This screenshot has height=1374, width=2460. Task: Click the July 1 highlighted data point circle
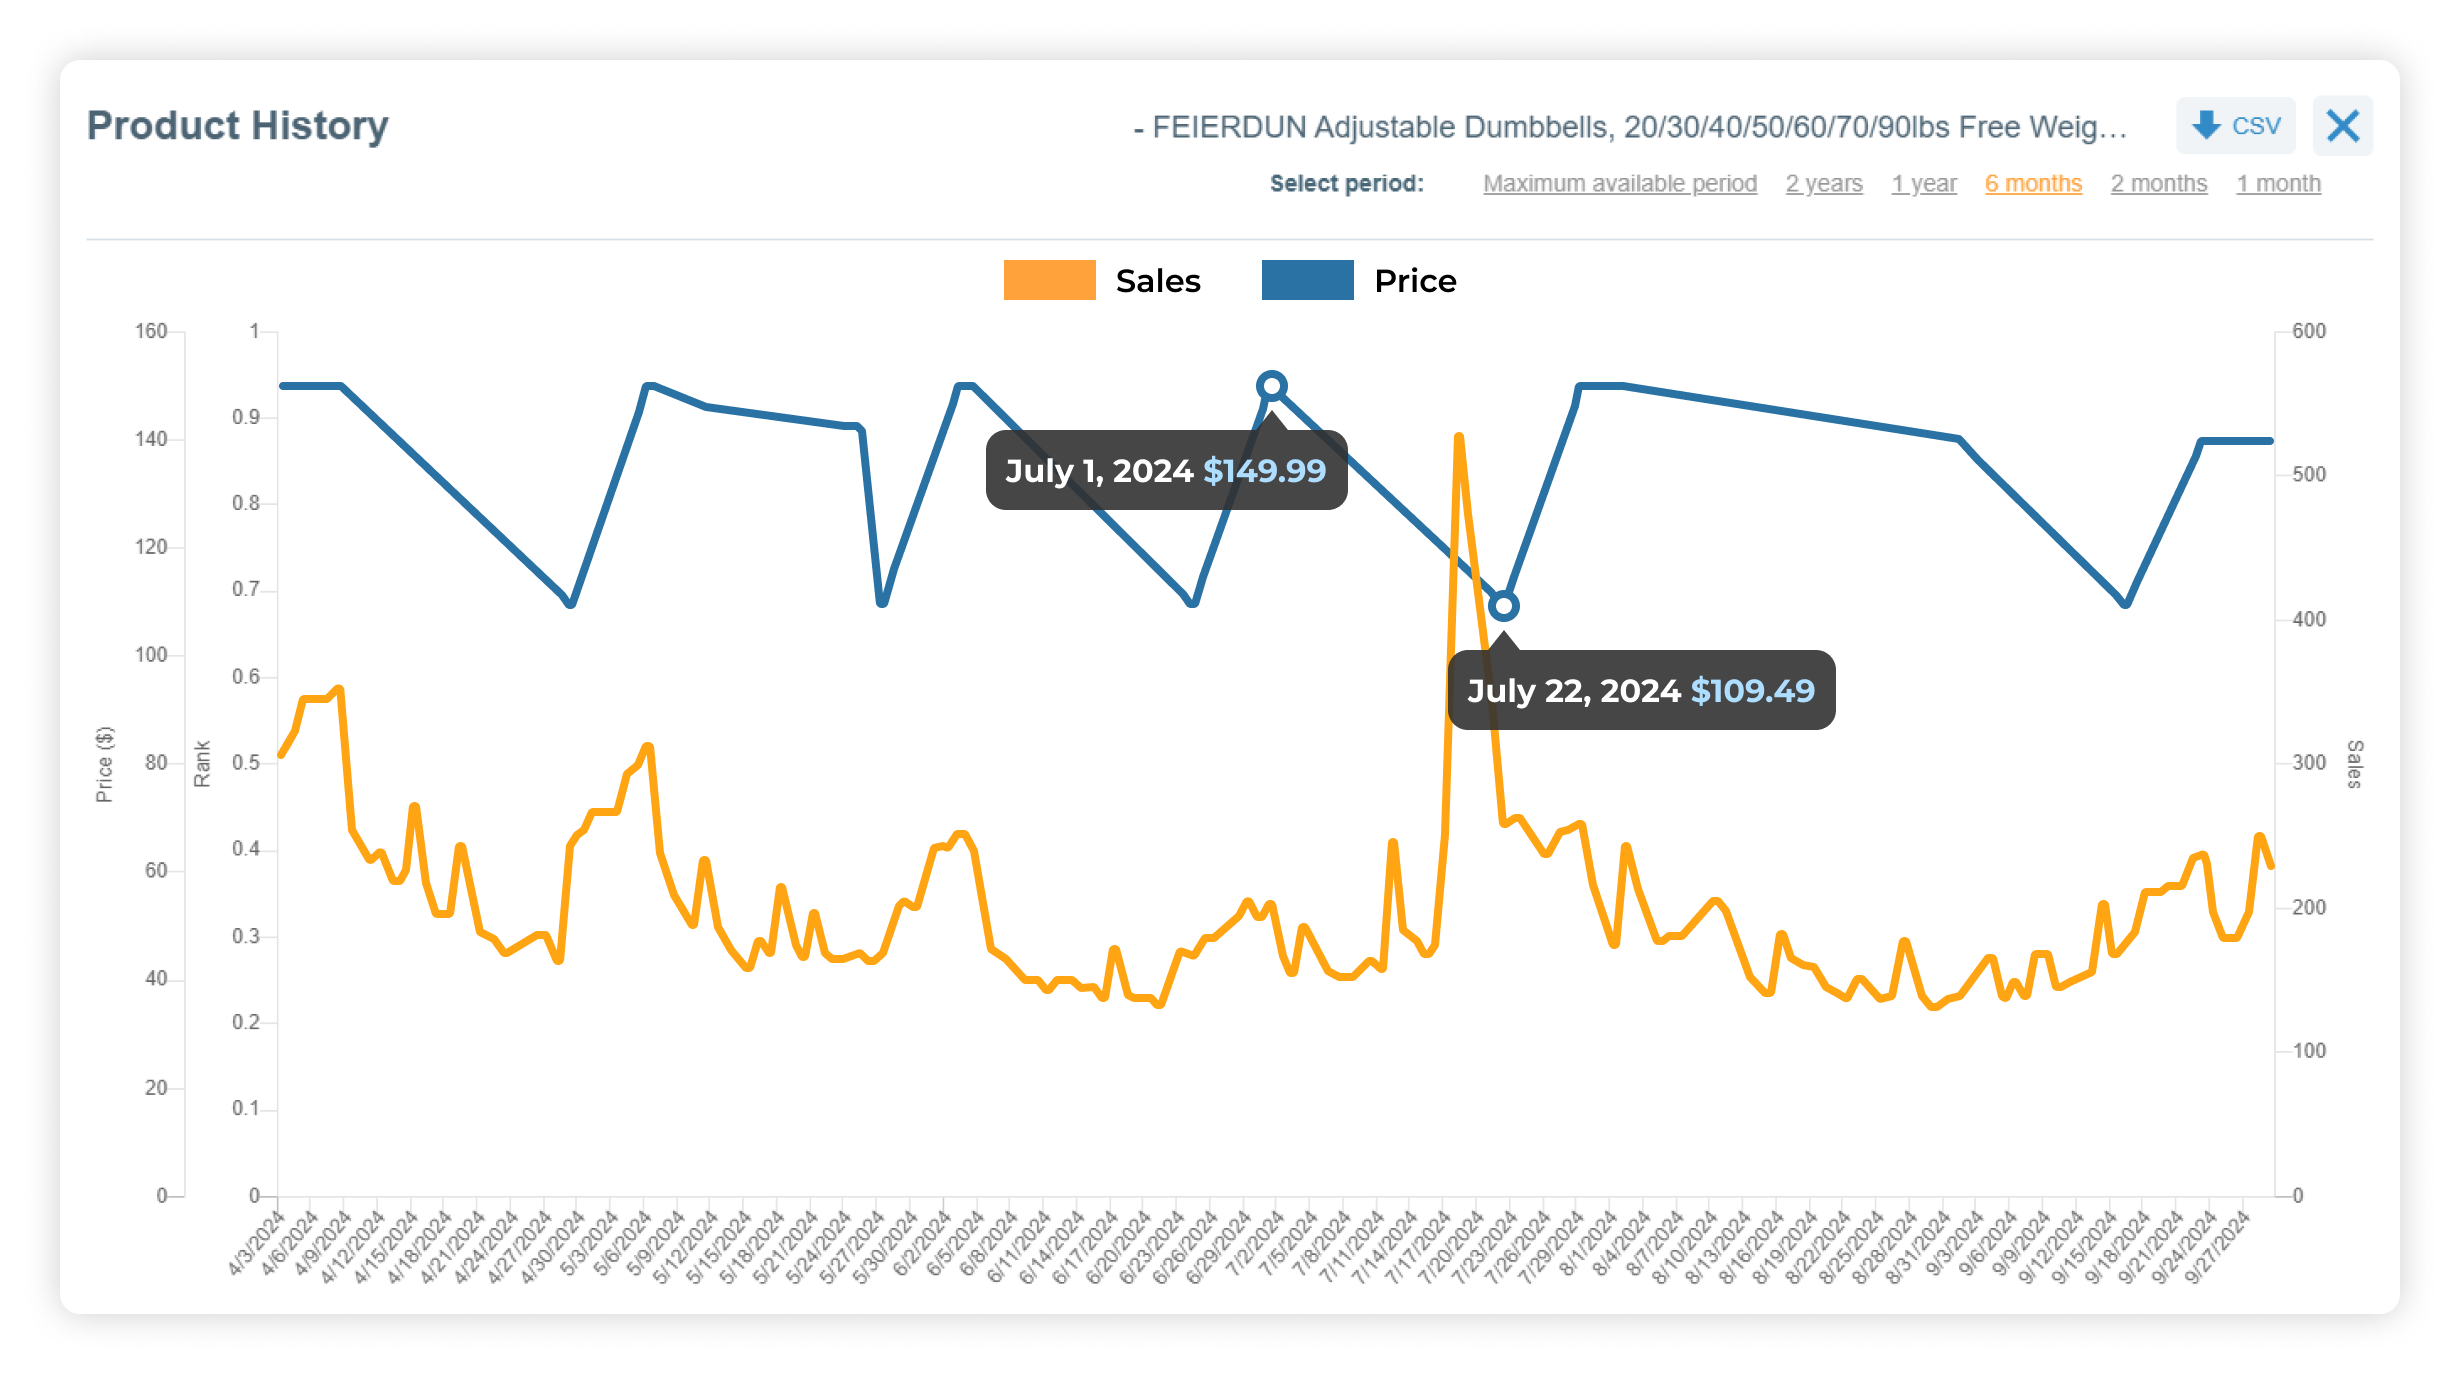tap(1271, 383)
